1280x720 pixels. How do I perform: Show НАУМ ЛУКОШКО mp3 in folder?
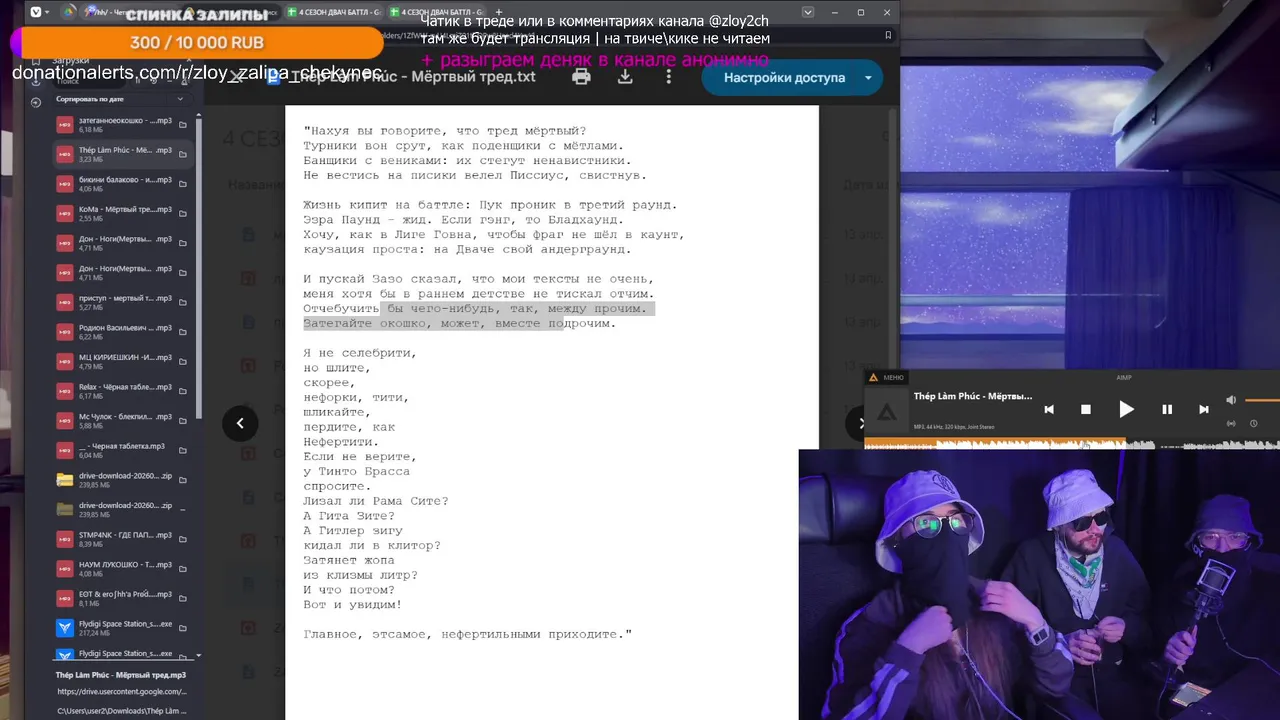[x=182, y=569]
